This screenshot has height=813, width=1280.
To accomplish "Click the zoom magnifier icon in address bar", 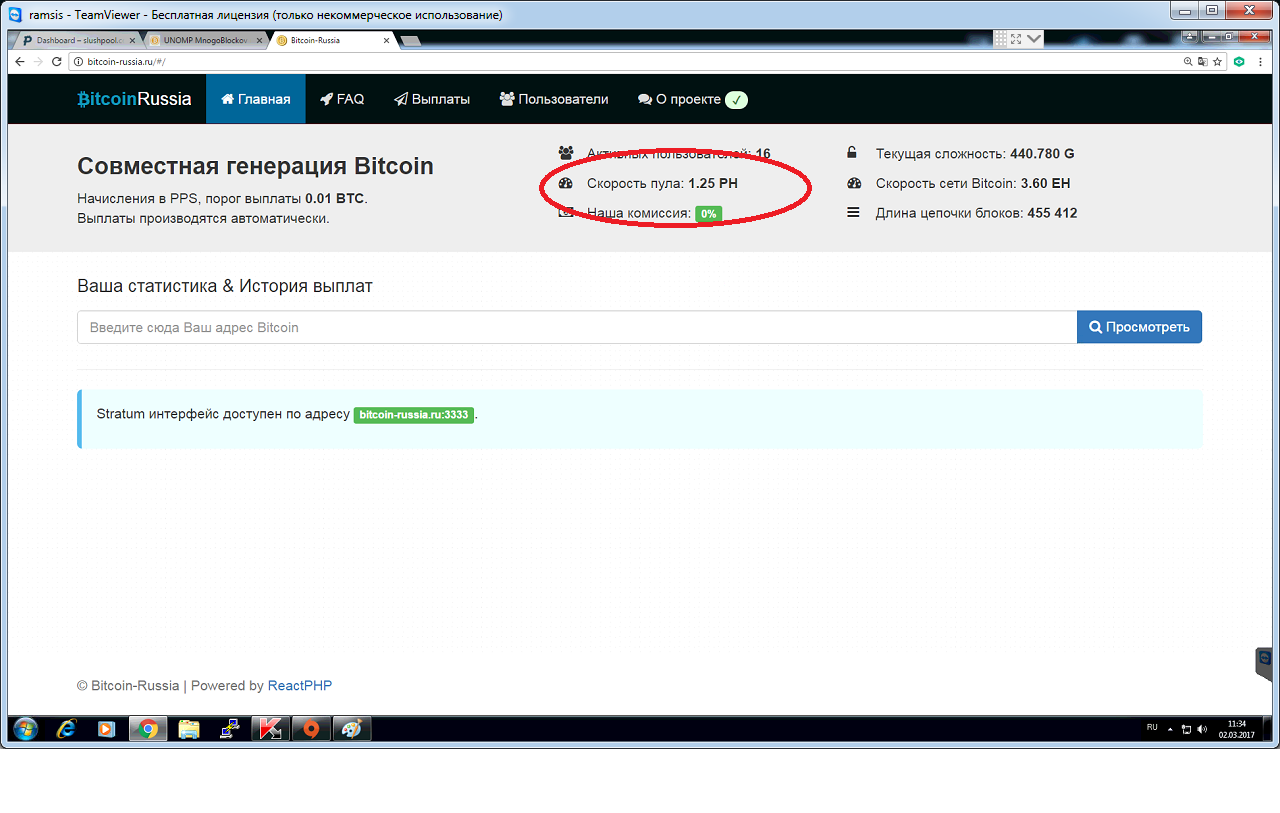I will pos(1188,61).
